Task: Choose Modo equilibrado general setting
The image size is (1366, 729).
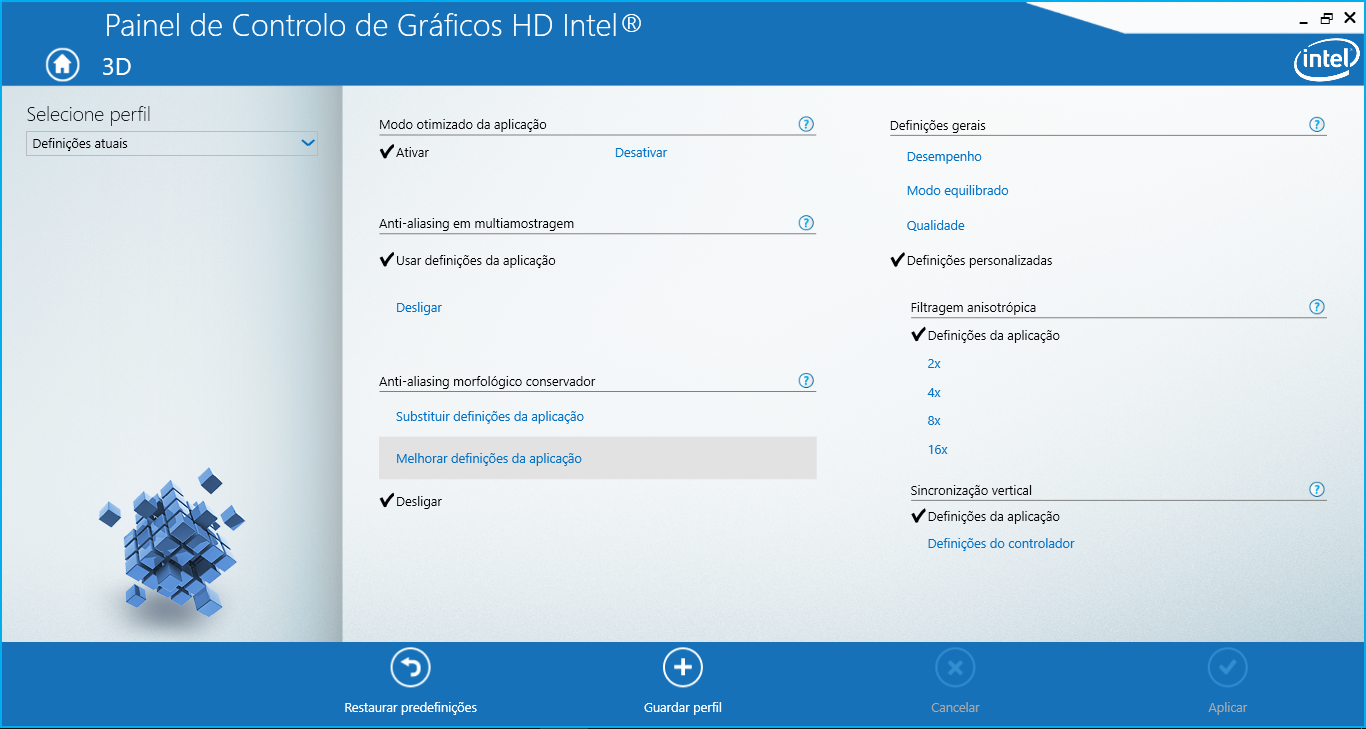Action: coord(957,191)
